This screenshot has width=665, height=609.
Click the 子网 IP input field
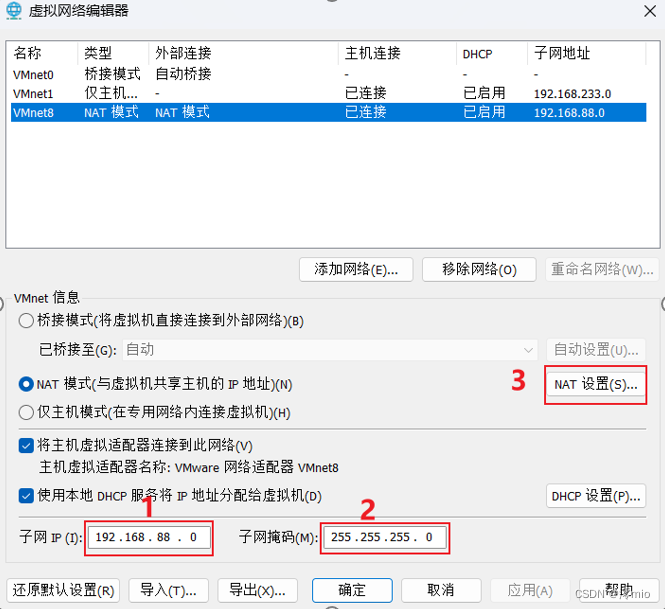149,537
